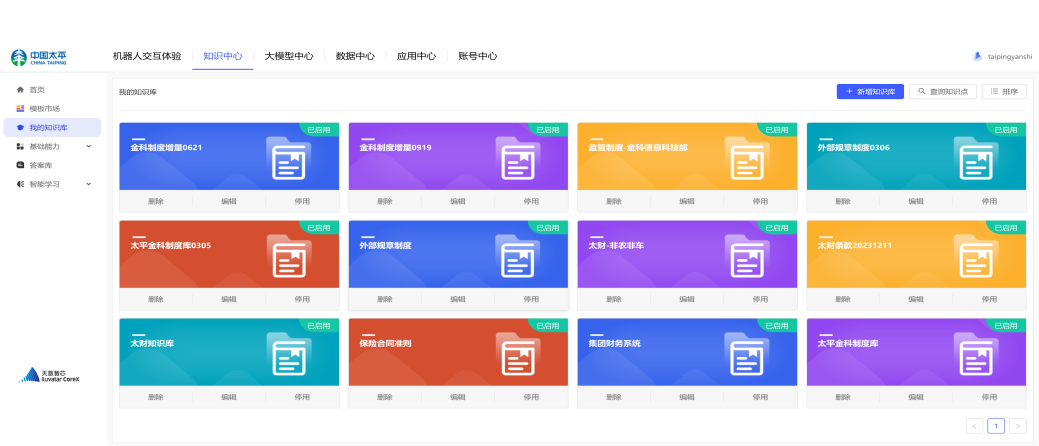The height and width of the screenshot is (446, 1039).
Task: Disable 太财条款20231211 via 停用
Action: pyautogui.click(x=989, y=300)
